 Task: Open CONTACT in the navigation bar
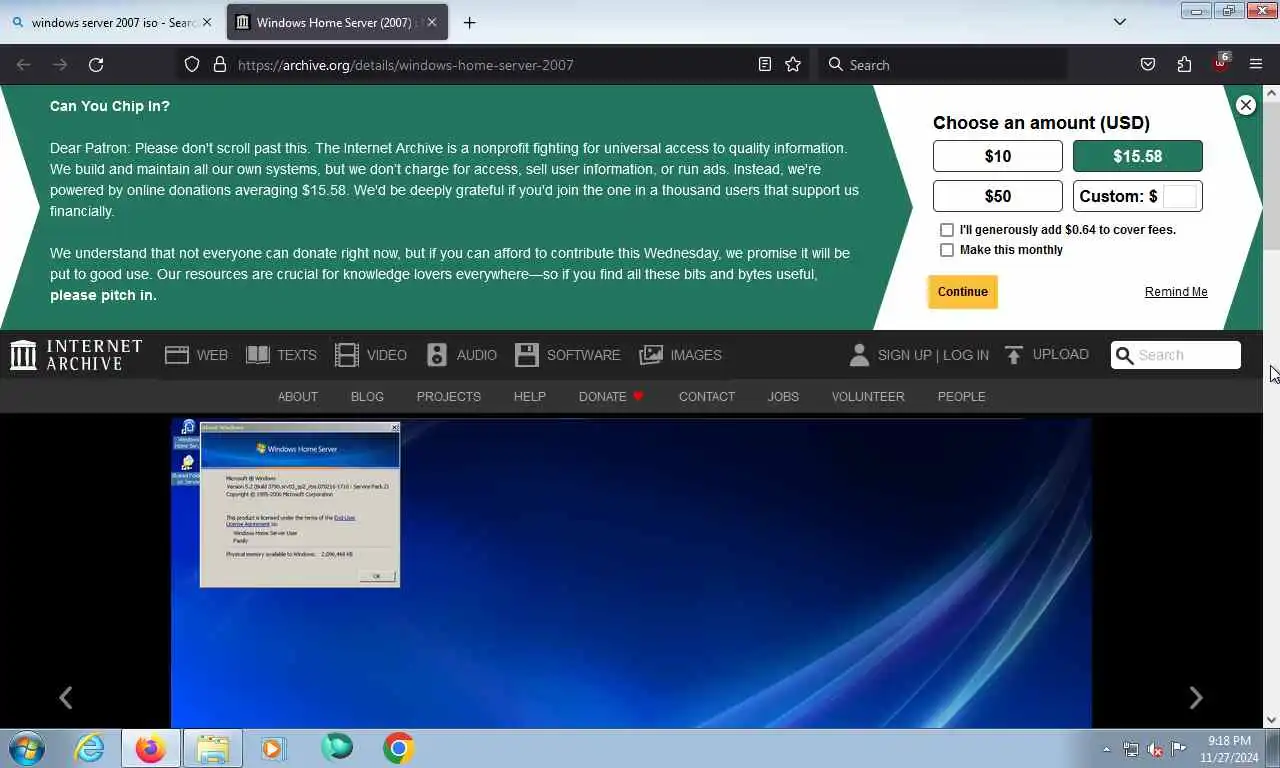click(707, 397)
